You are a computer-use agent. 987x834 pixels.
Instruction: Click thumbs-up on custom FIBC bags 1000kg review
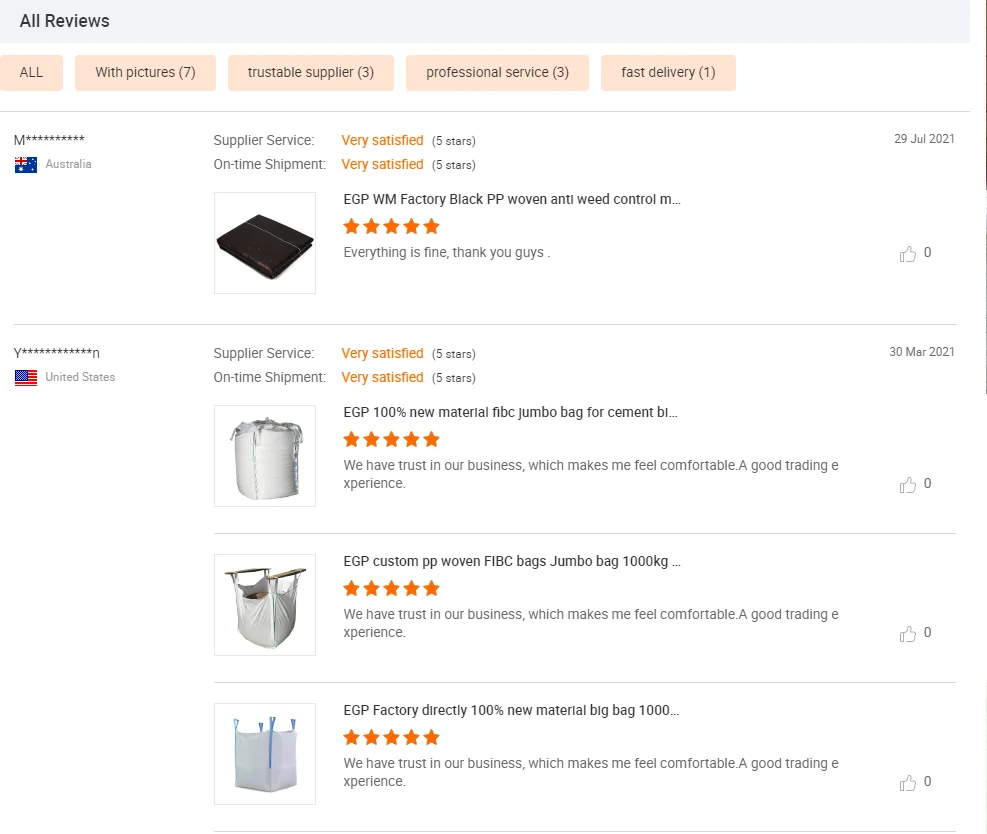(908, 634)
